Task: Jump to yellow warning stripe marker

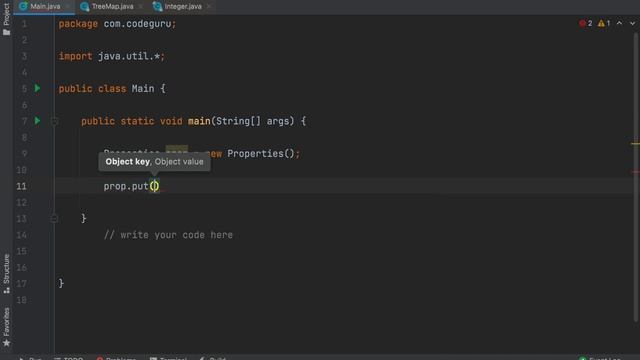Action: (635, 144)
